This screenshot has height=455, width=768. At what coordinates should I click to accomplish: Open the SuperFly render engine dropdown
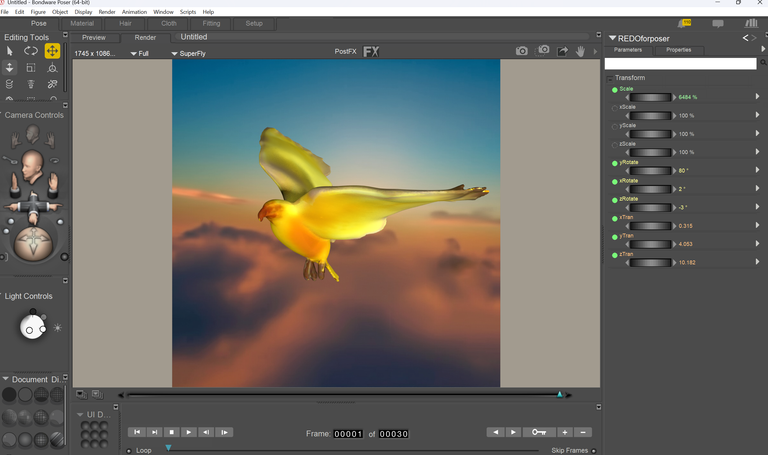189,53
